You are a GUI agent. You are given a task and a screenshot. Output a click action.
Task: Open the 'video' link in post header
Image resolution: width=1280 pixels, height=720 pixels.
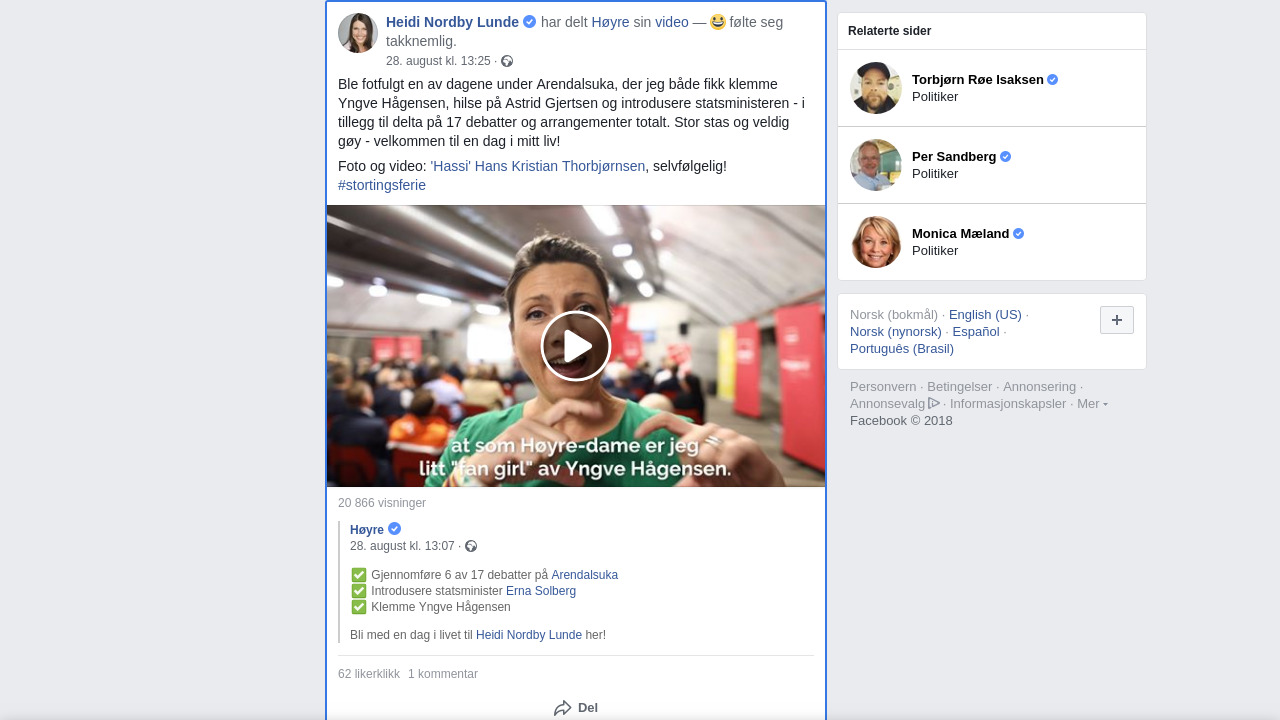(672, 22)
